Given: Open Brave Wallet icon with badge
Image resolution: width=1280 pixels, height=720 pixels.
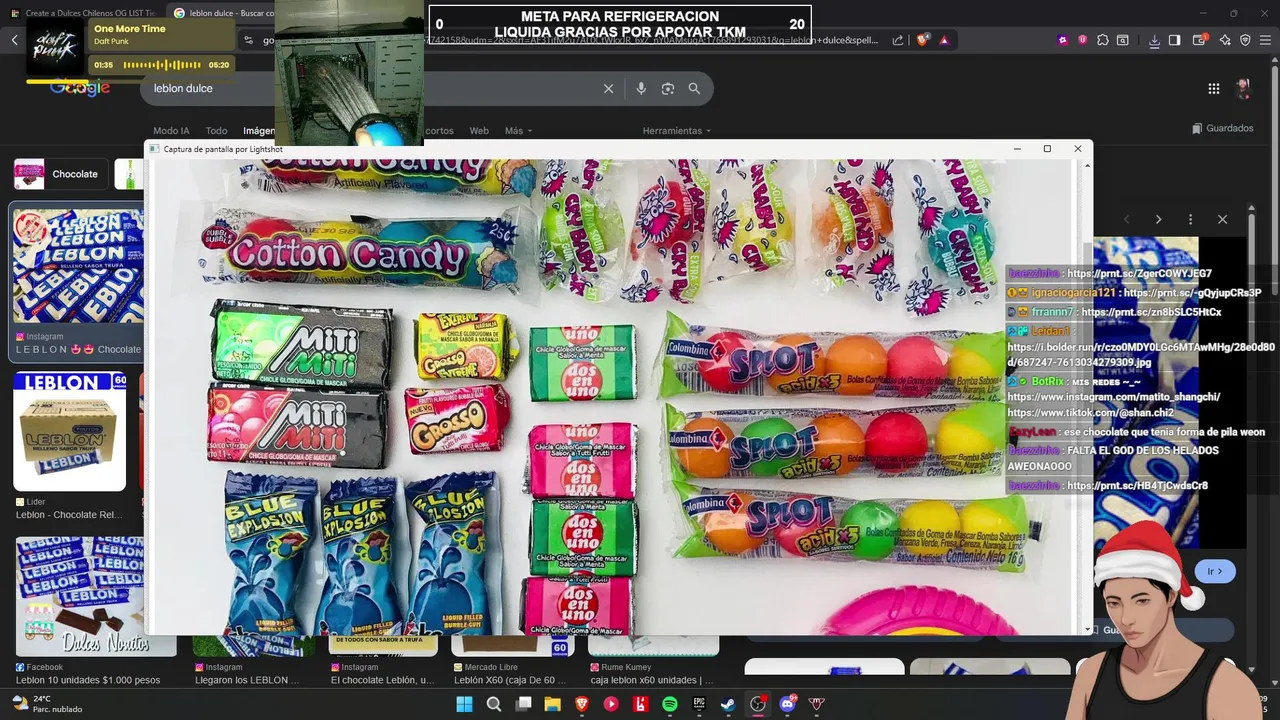Looking at the screenshot, I should click(1199, 40).
